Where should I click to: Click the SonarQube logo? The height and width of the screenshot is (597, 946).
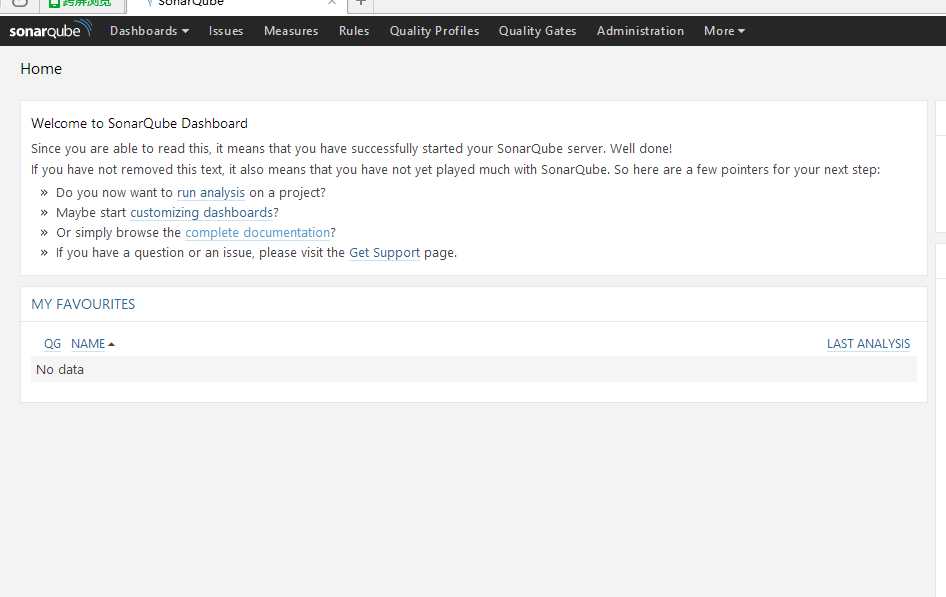click(x=51, y=30)
